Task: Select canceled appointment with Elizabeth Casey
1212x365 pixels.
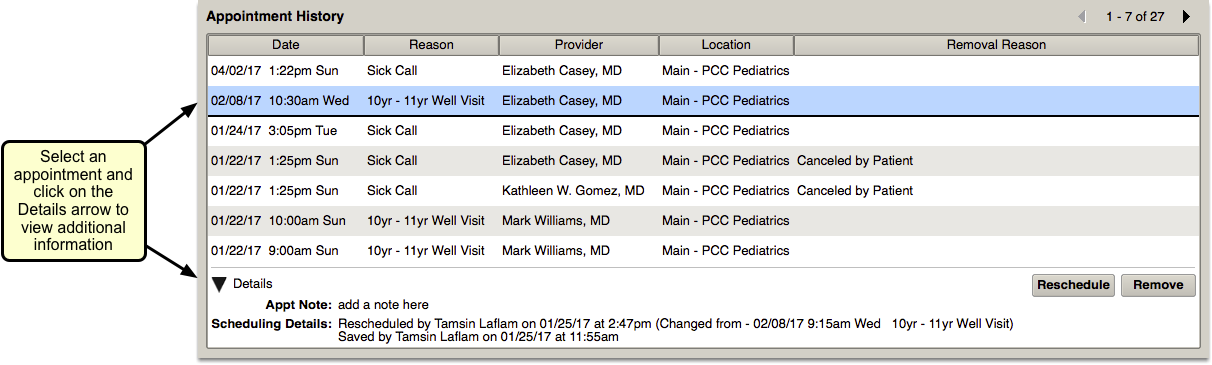Action: click(703, 161)
